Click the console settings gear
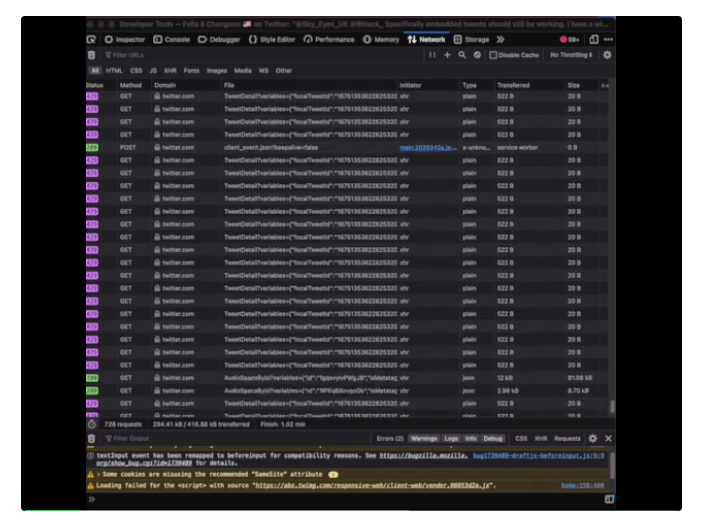This screenshot has width=706, height=524. 592,438
